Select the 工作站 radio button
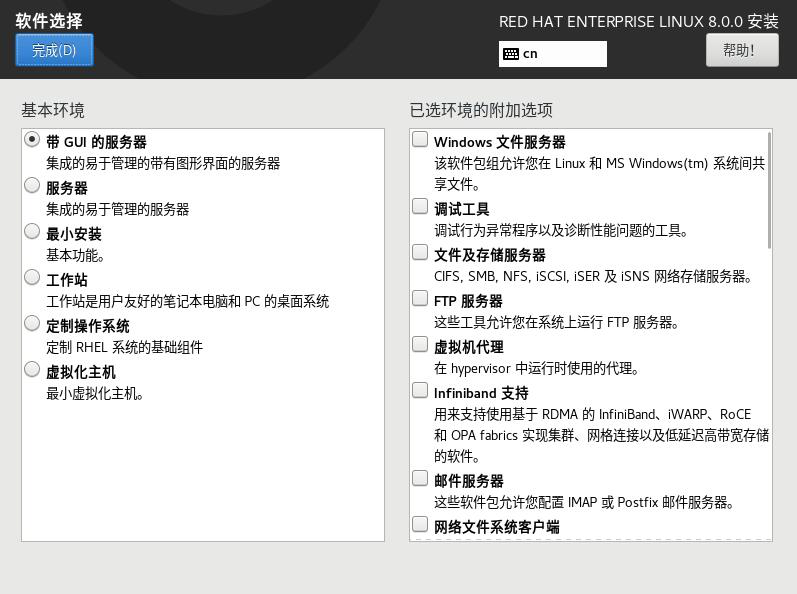 (x=32, y=277)
